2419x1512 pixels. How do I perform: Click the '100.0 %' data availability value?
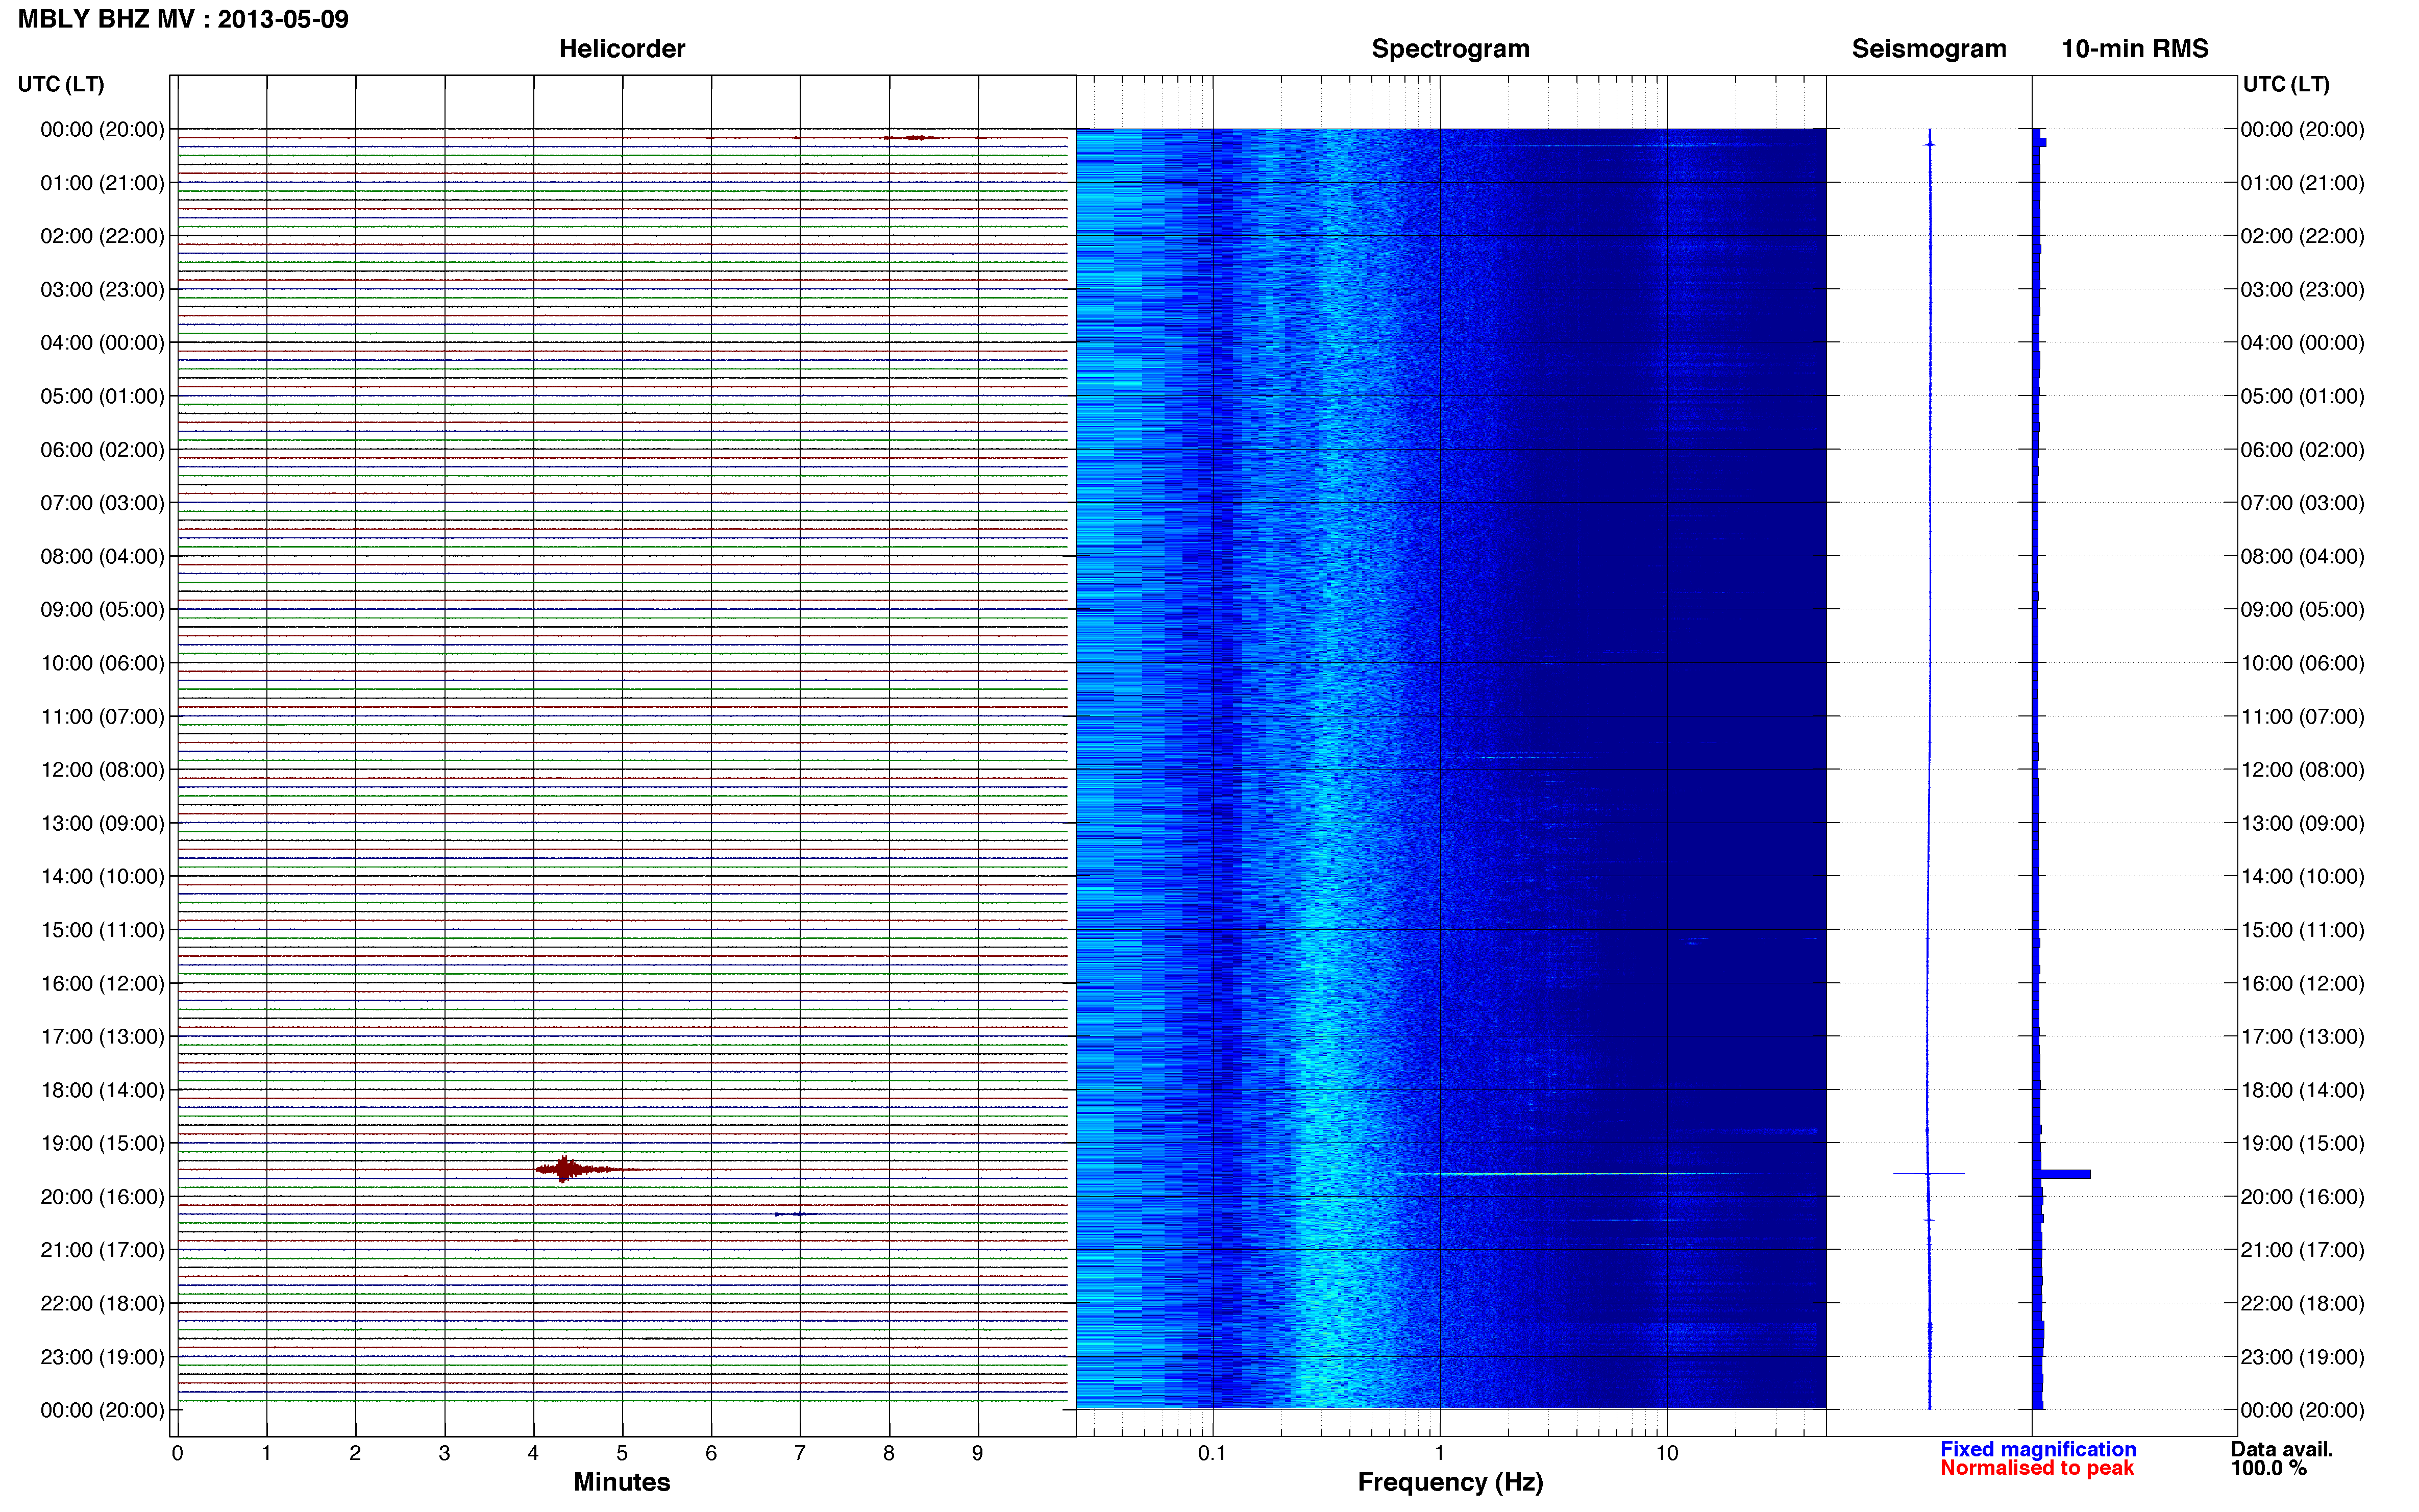tap(2269, 1468)
